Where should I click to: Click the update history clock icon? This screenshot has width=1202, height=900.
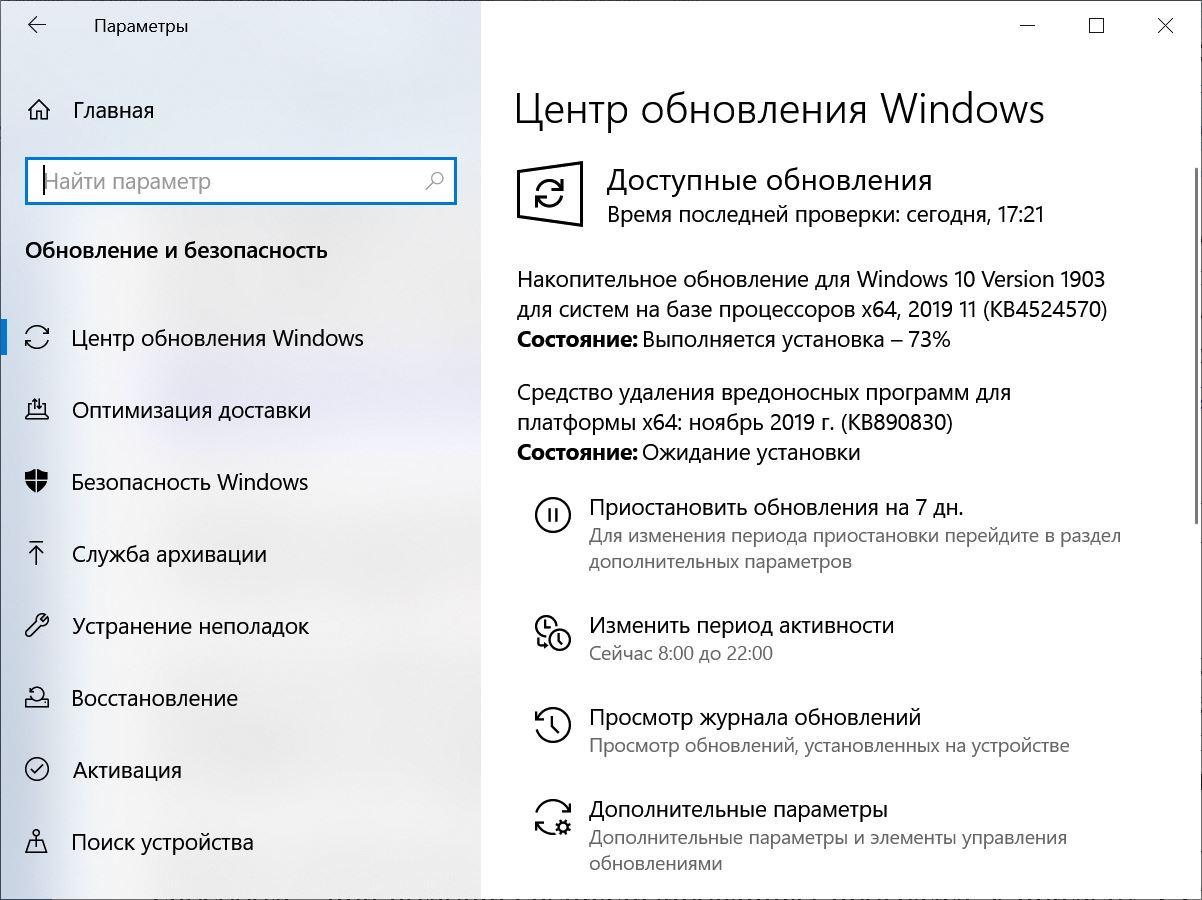552,724
